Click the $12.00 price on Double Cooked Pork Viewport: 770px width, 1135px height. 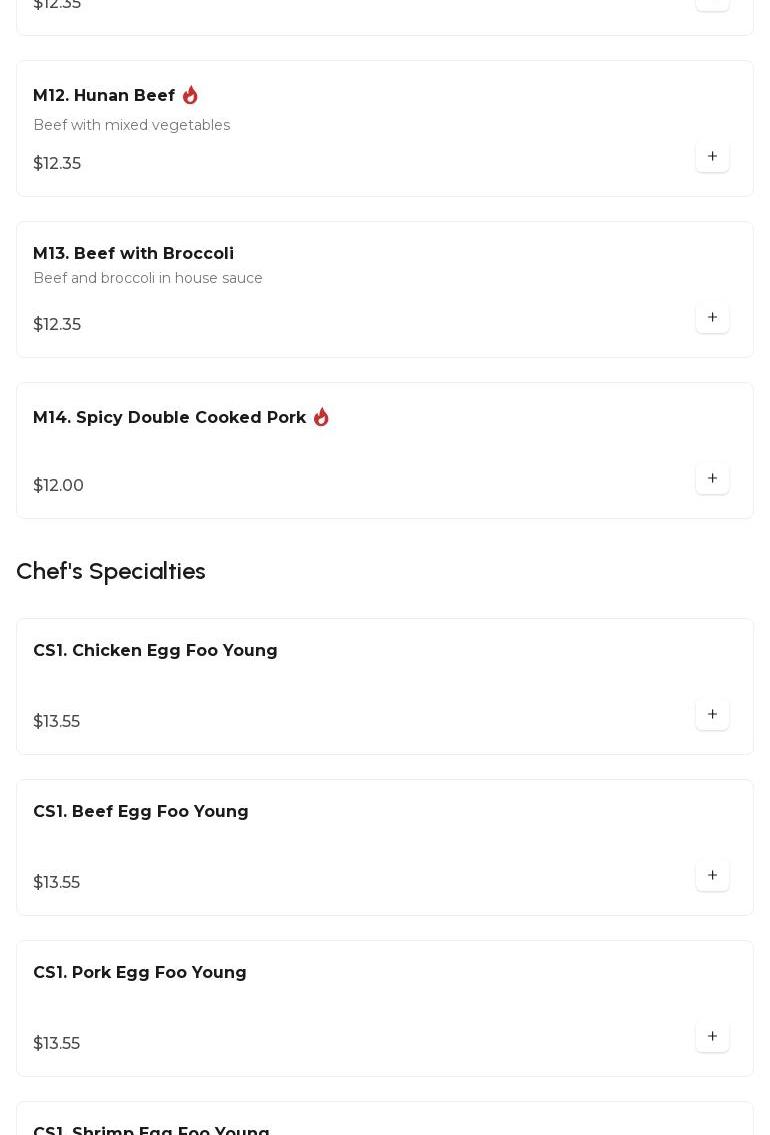pos(58,486)
